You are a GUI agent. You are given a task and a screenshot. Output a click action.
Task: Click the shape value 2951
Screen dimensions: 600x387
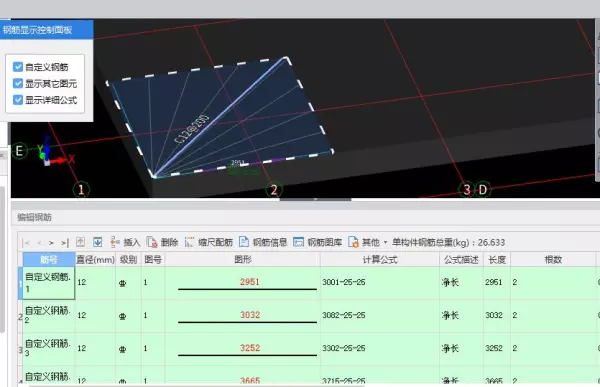pos(250,282)
